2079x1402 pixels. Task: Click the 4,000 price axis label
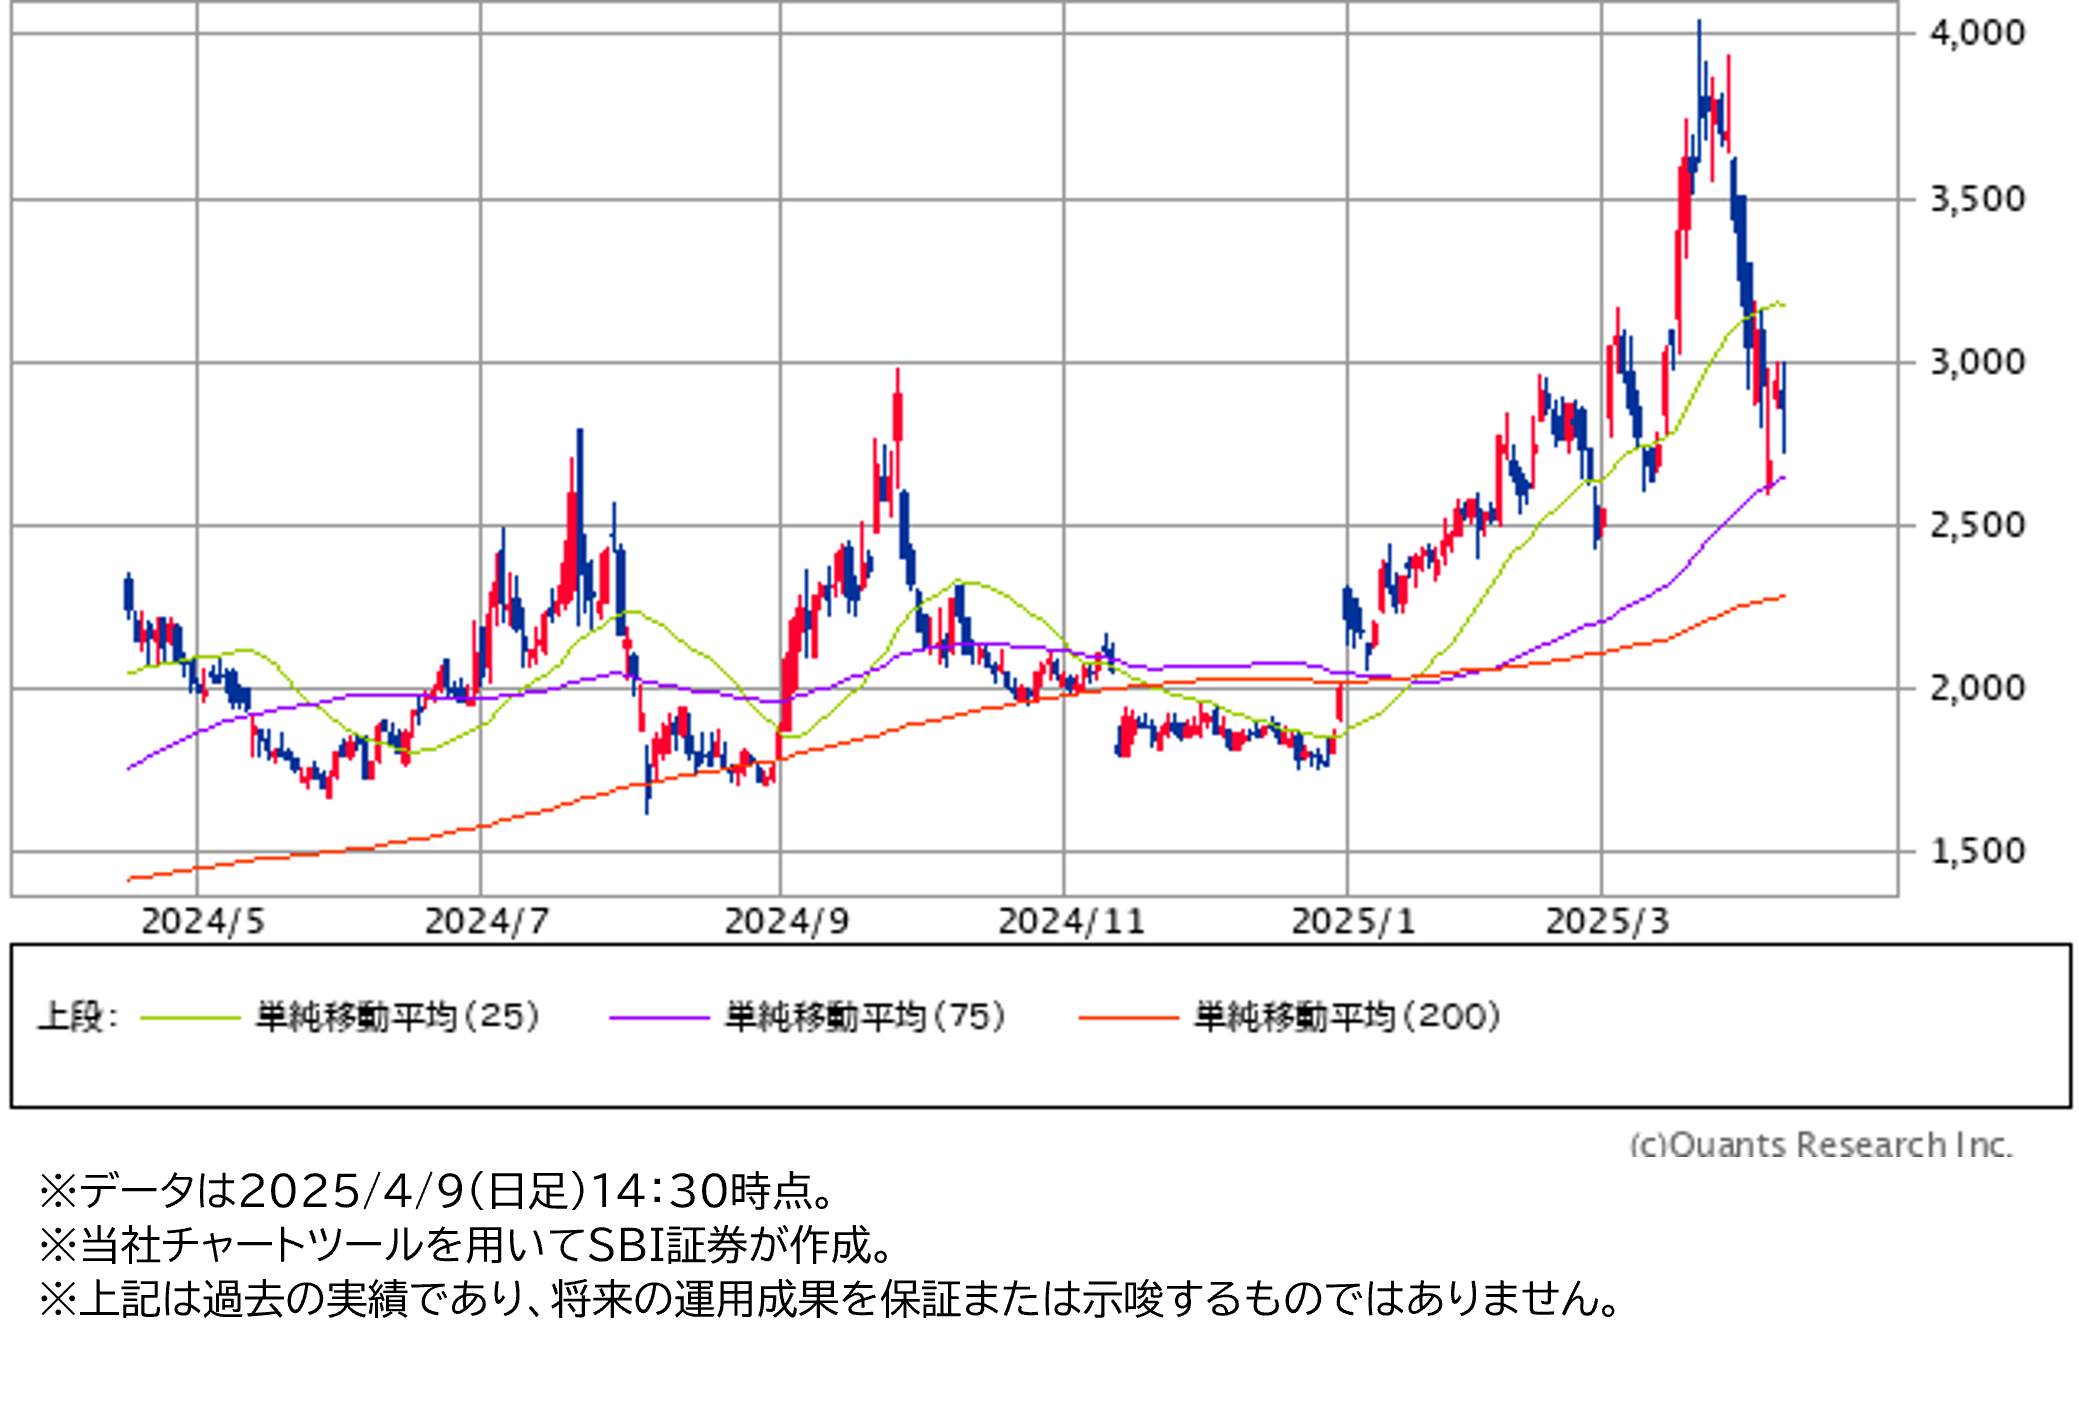(1976, 34)
